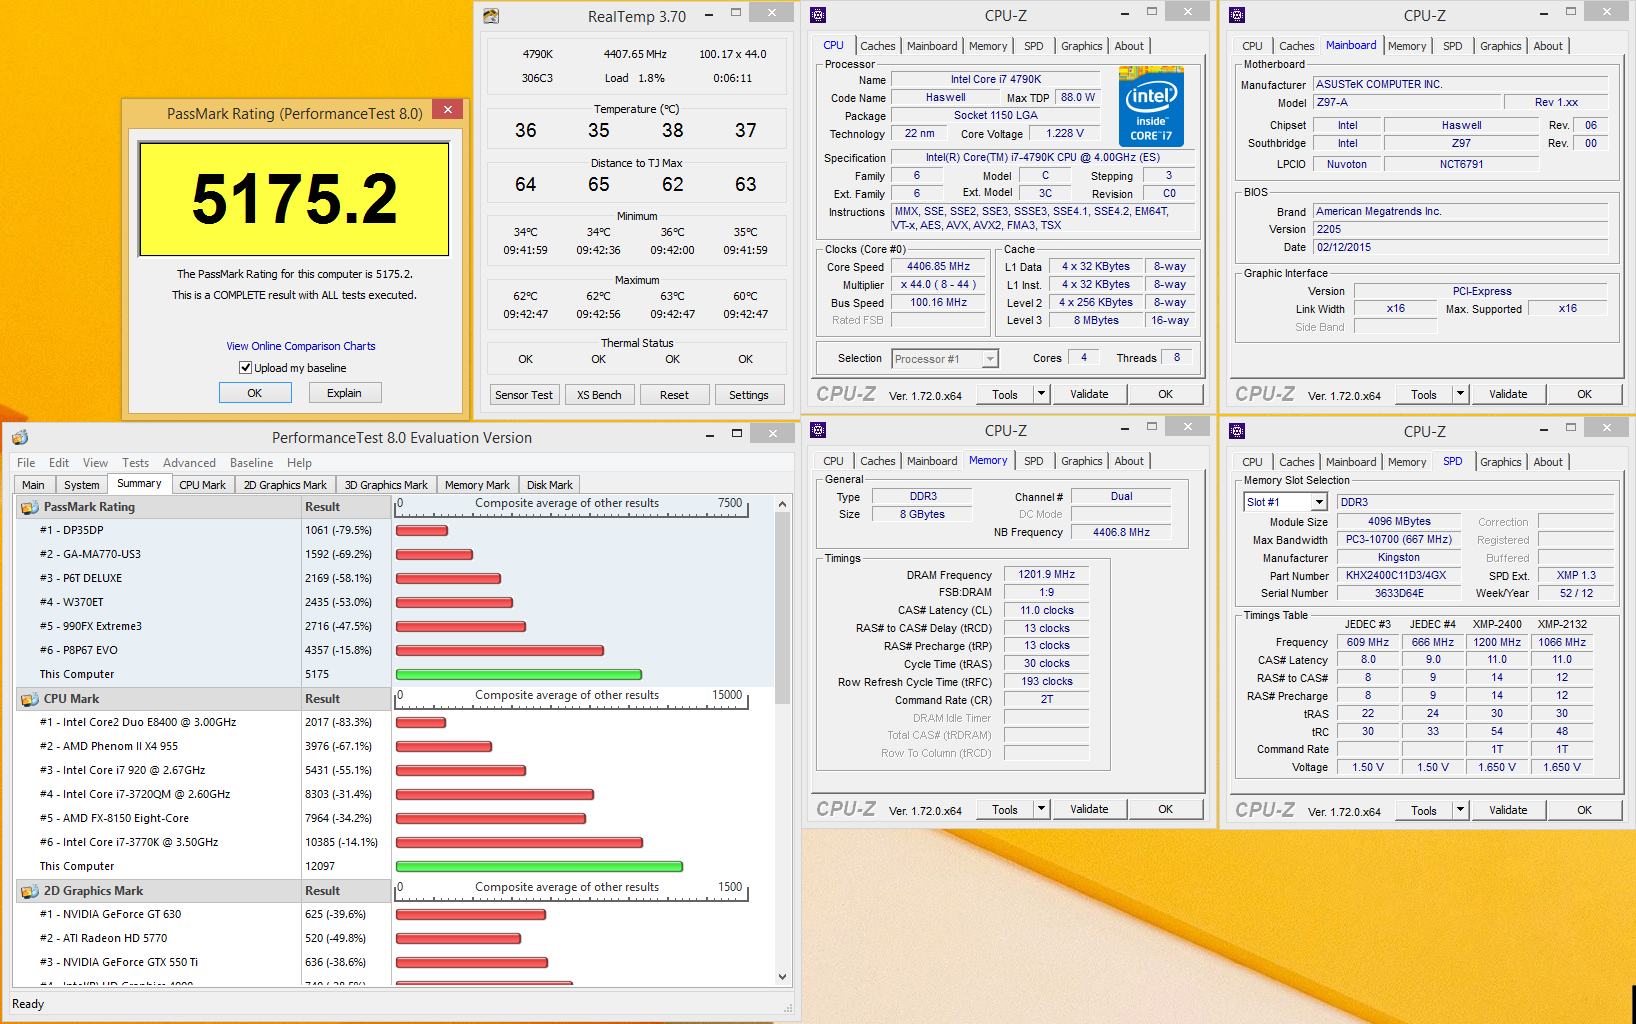Open Tools dropdown arrow in CPU-Z CPU window
This screenshot has height=1024, width=1636.
pyautogui.click(x=1041, y=394)
